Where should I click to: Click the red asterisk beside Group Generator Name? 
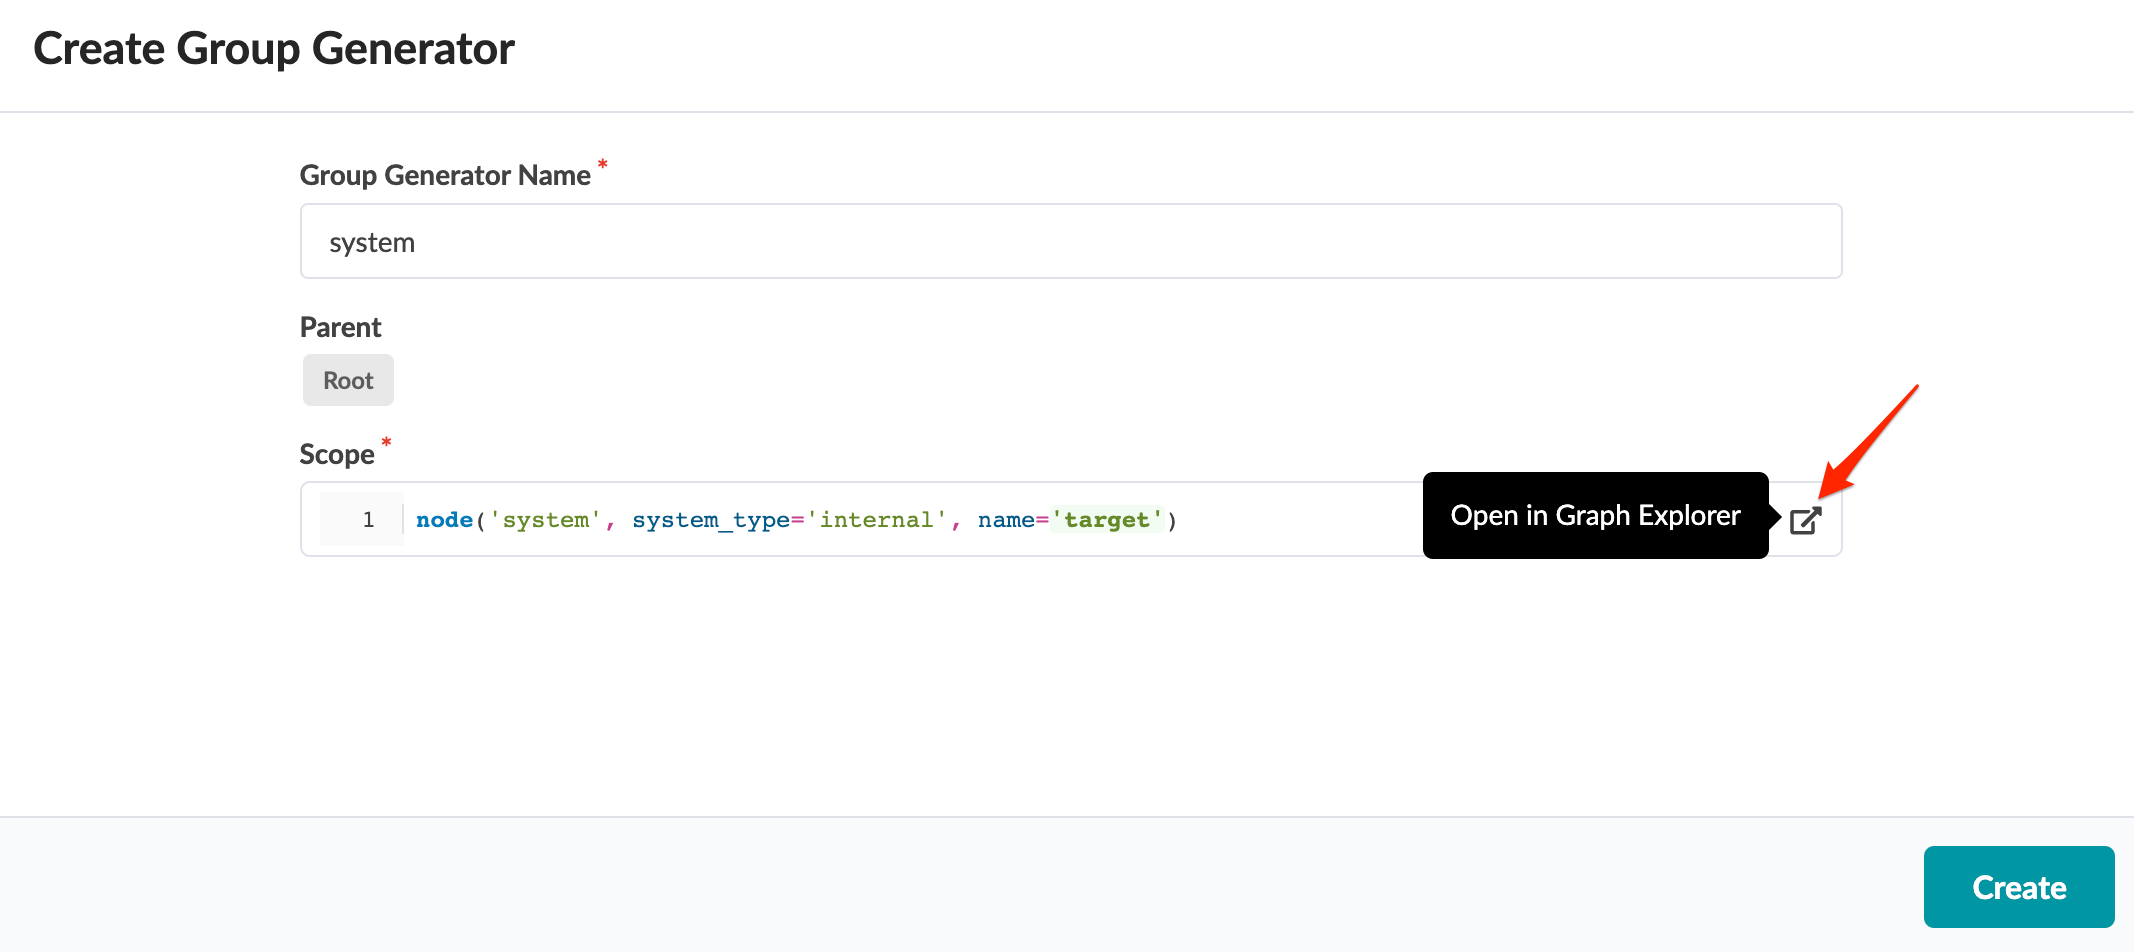click(x=602, y=164)
